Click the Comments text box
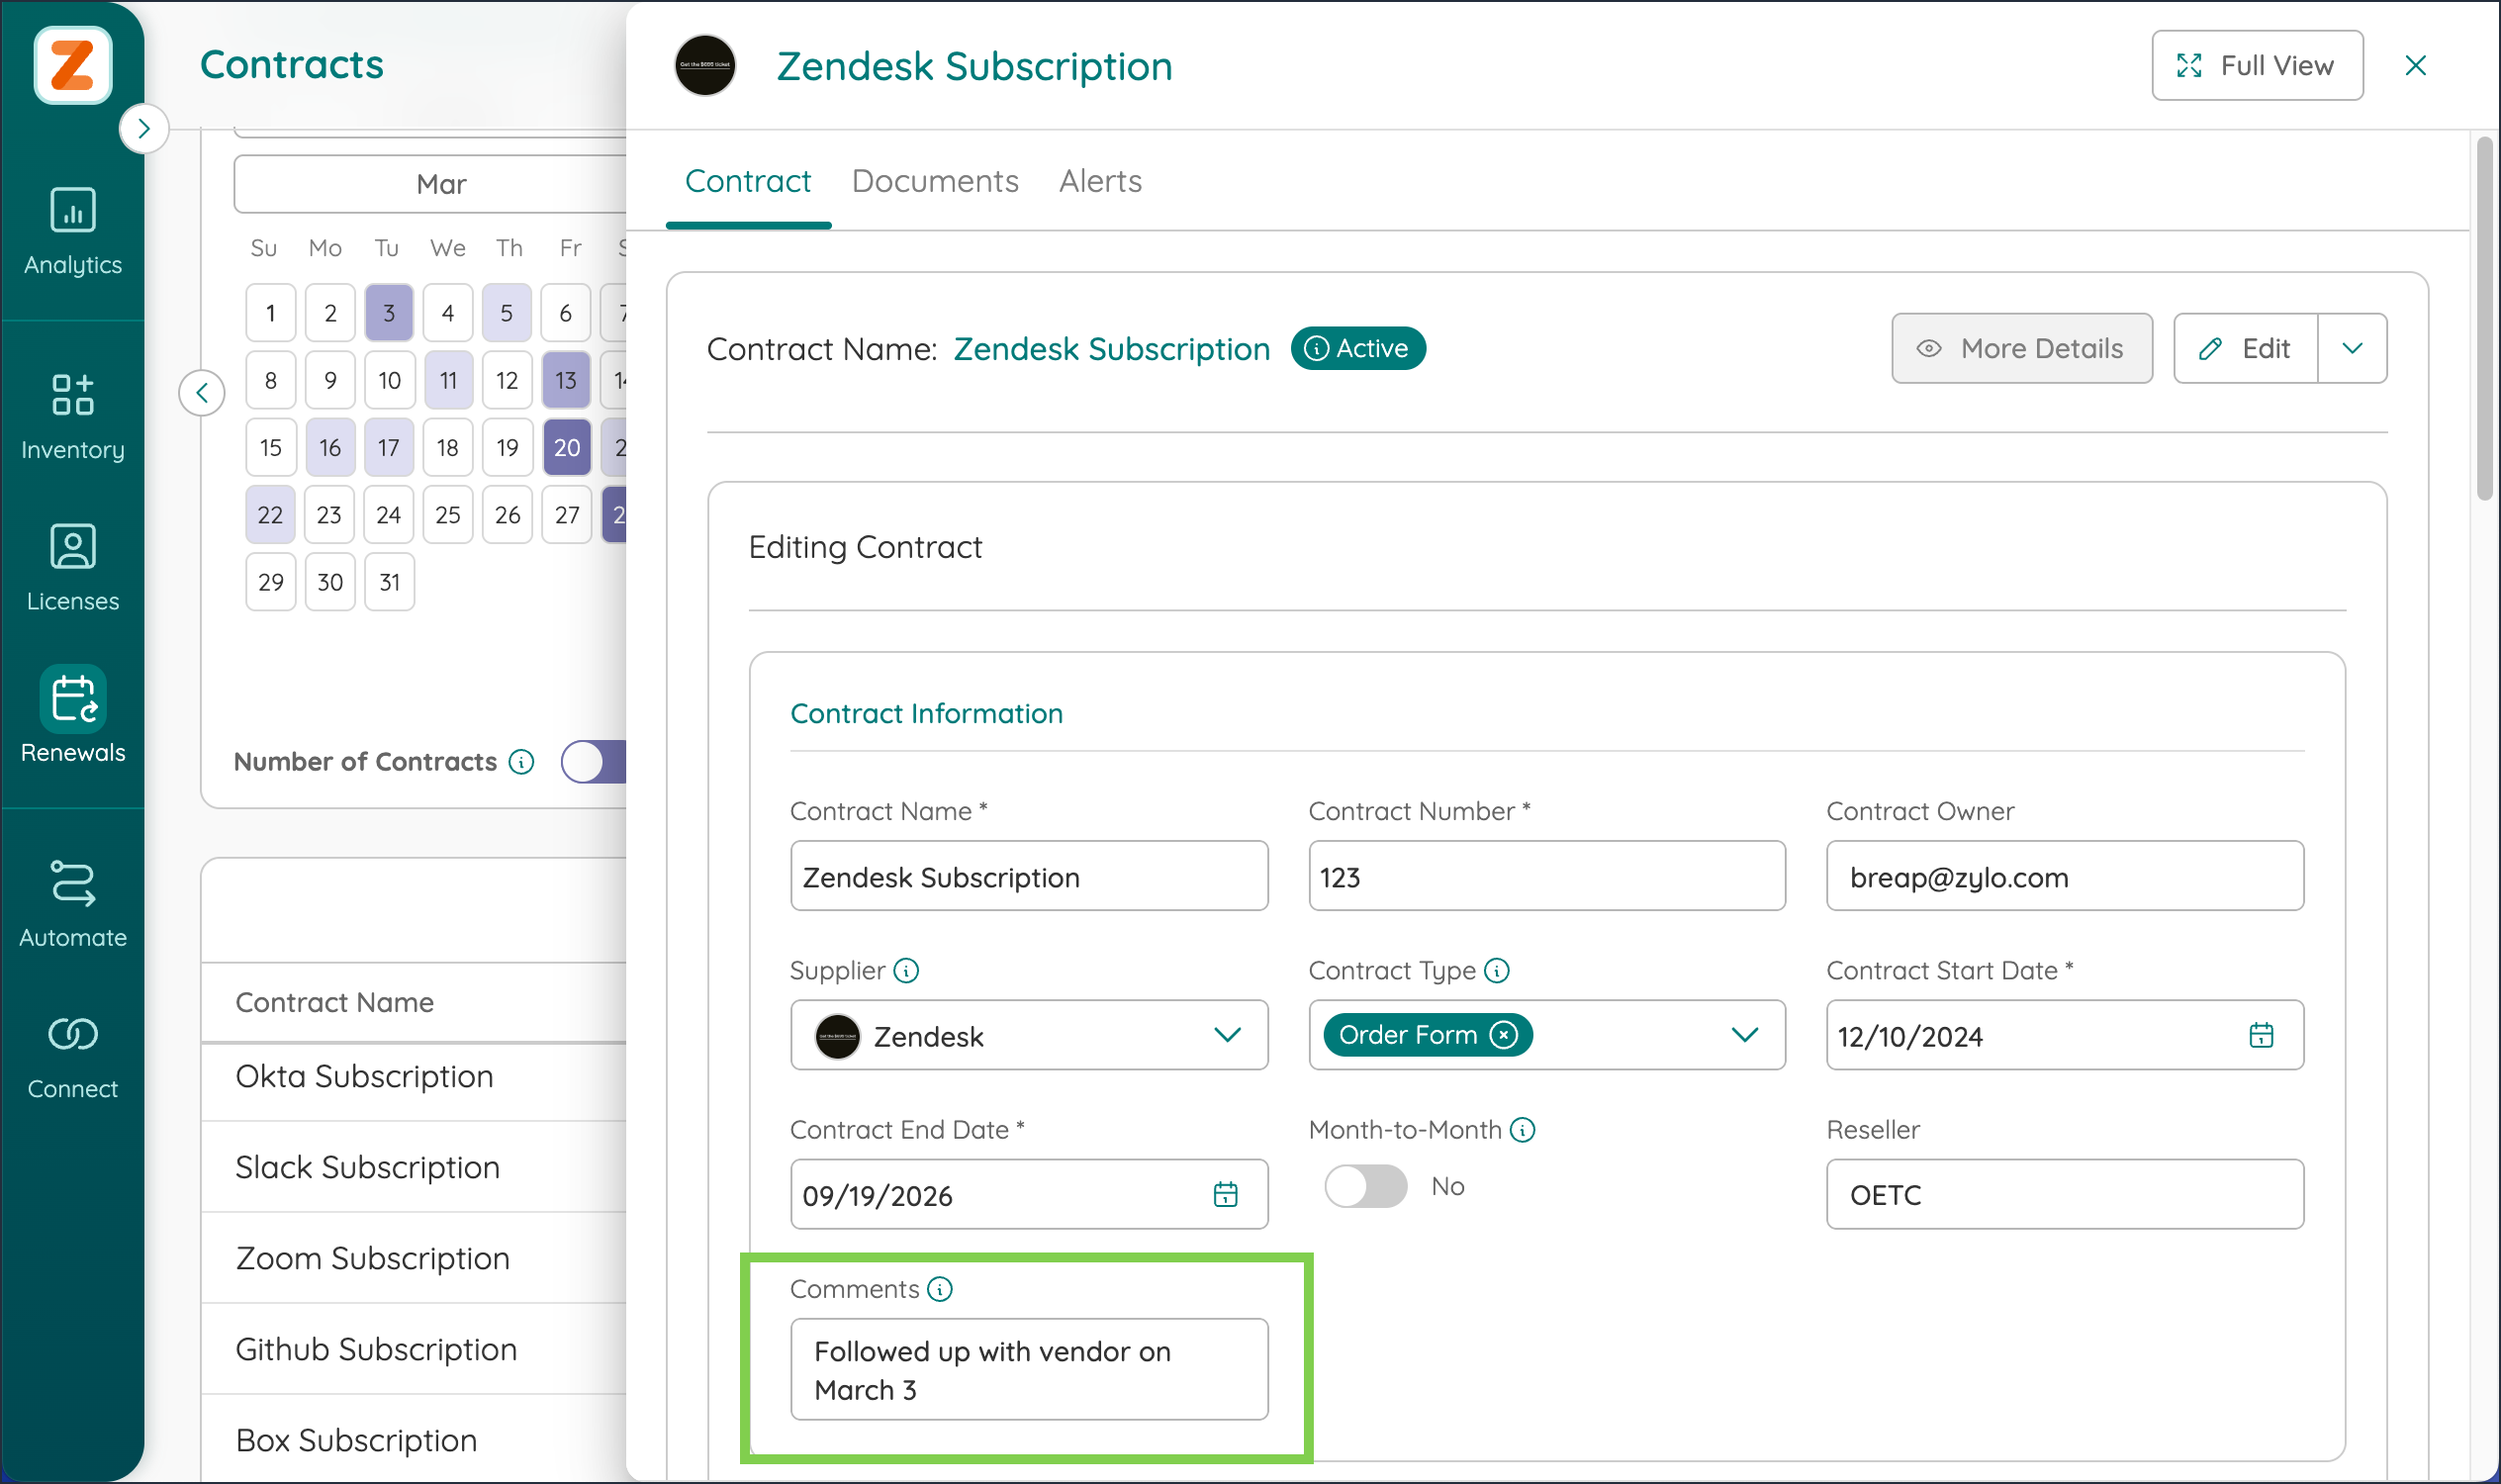The height and width of the screenshot is (1484, 2501). (x=1029, y=1369)
